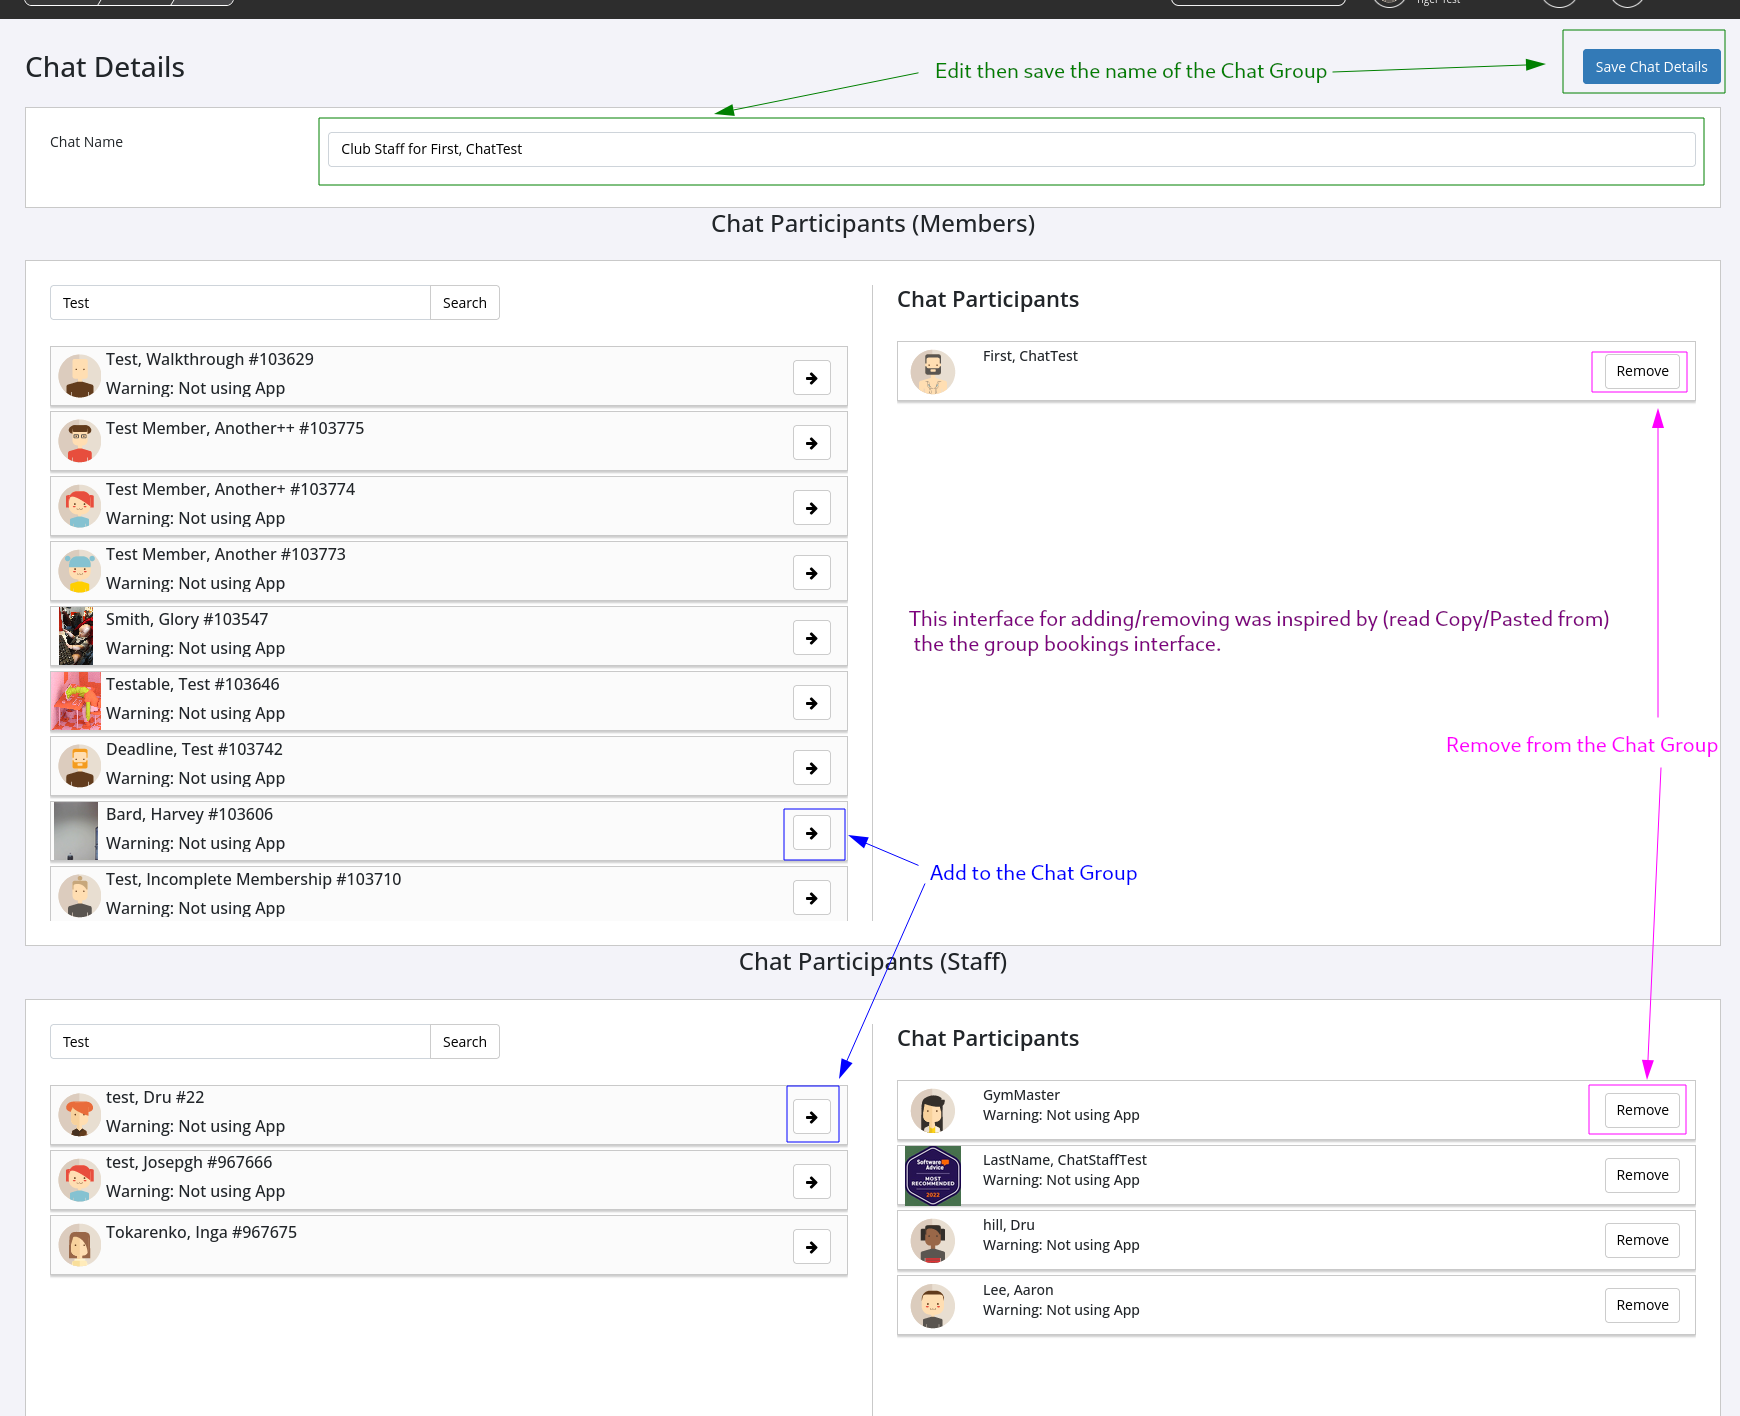Viewport: 1740px width, 1416px height.
Task: Click arrow next to Test Member, Another++ #103775
Action: point(811,443)
